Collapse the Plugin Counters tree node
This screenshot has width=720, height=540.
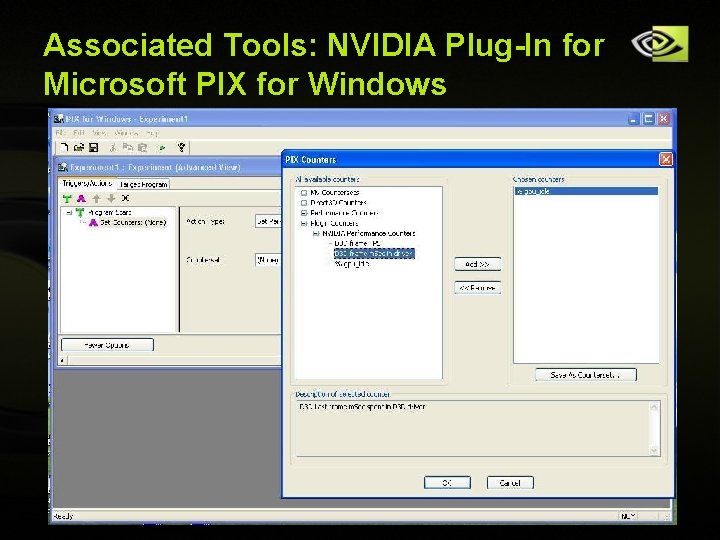tap(304, 223)
